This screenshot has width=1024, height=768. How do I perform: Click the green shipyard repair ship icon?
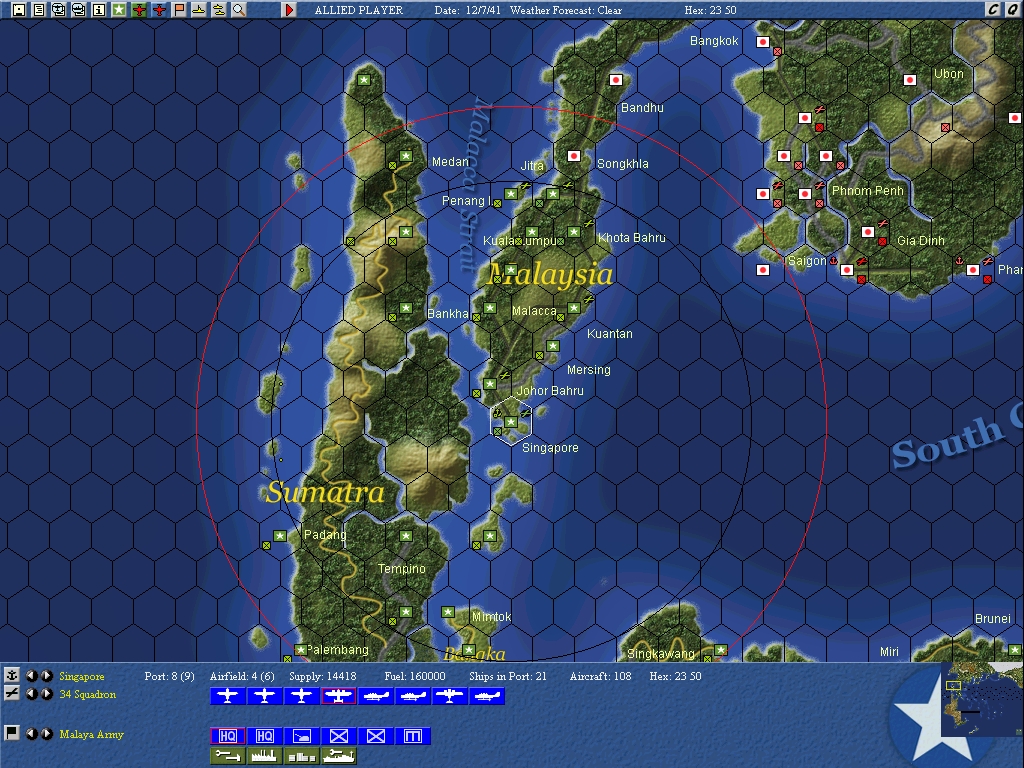tap(338, 756)
